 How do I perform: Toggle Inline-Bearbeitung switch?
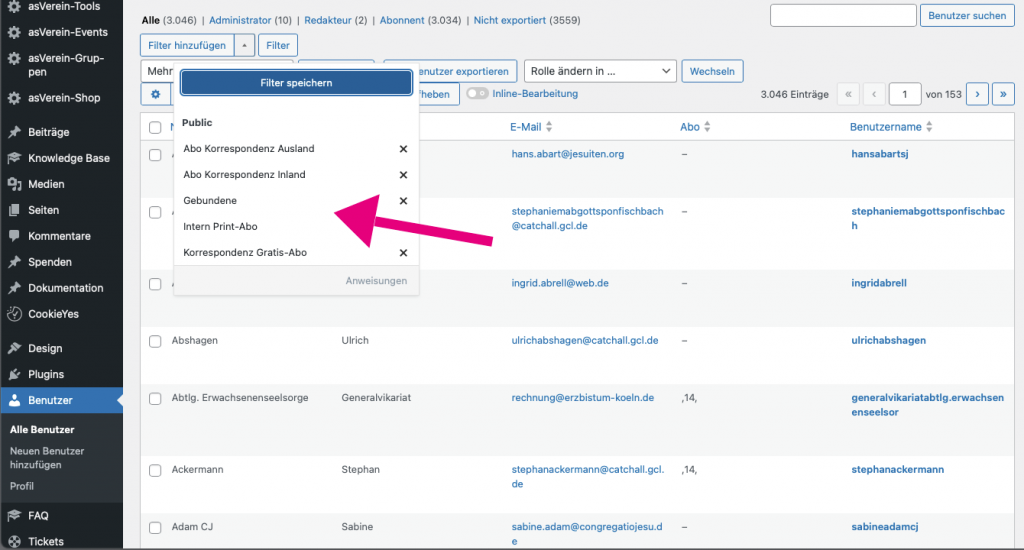[x=477, y=94]
